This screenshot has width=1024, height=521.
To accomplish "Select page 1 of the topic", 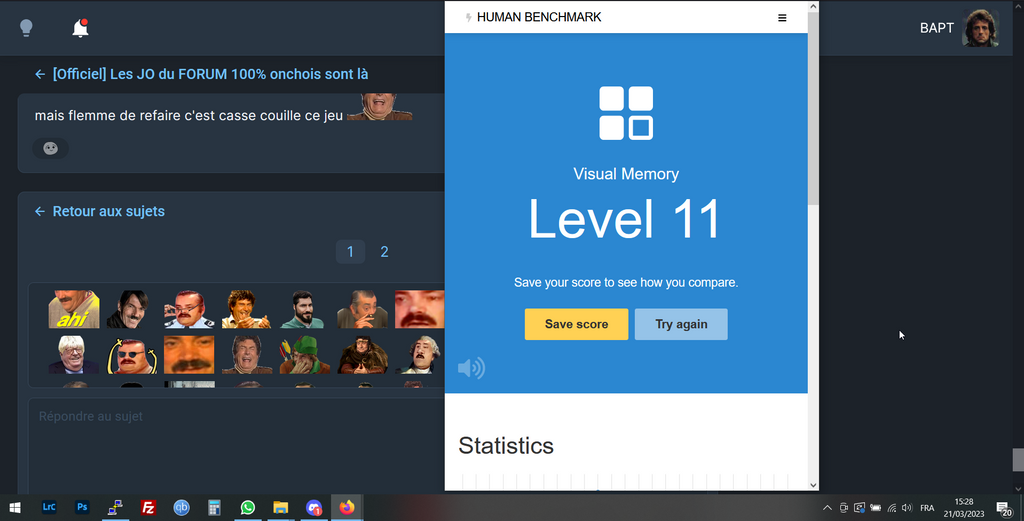I will point(350,251).
